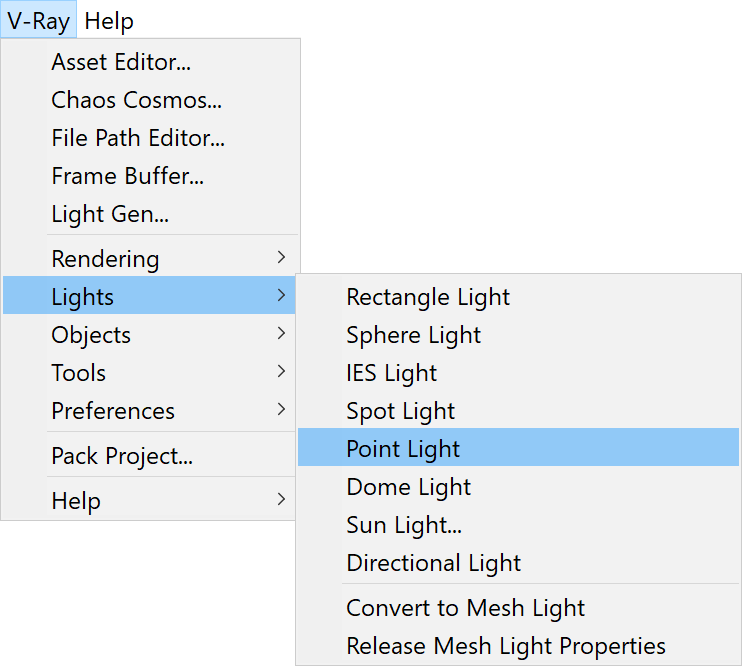Expand the Help submenu at bottom

(149, 500)
